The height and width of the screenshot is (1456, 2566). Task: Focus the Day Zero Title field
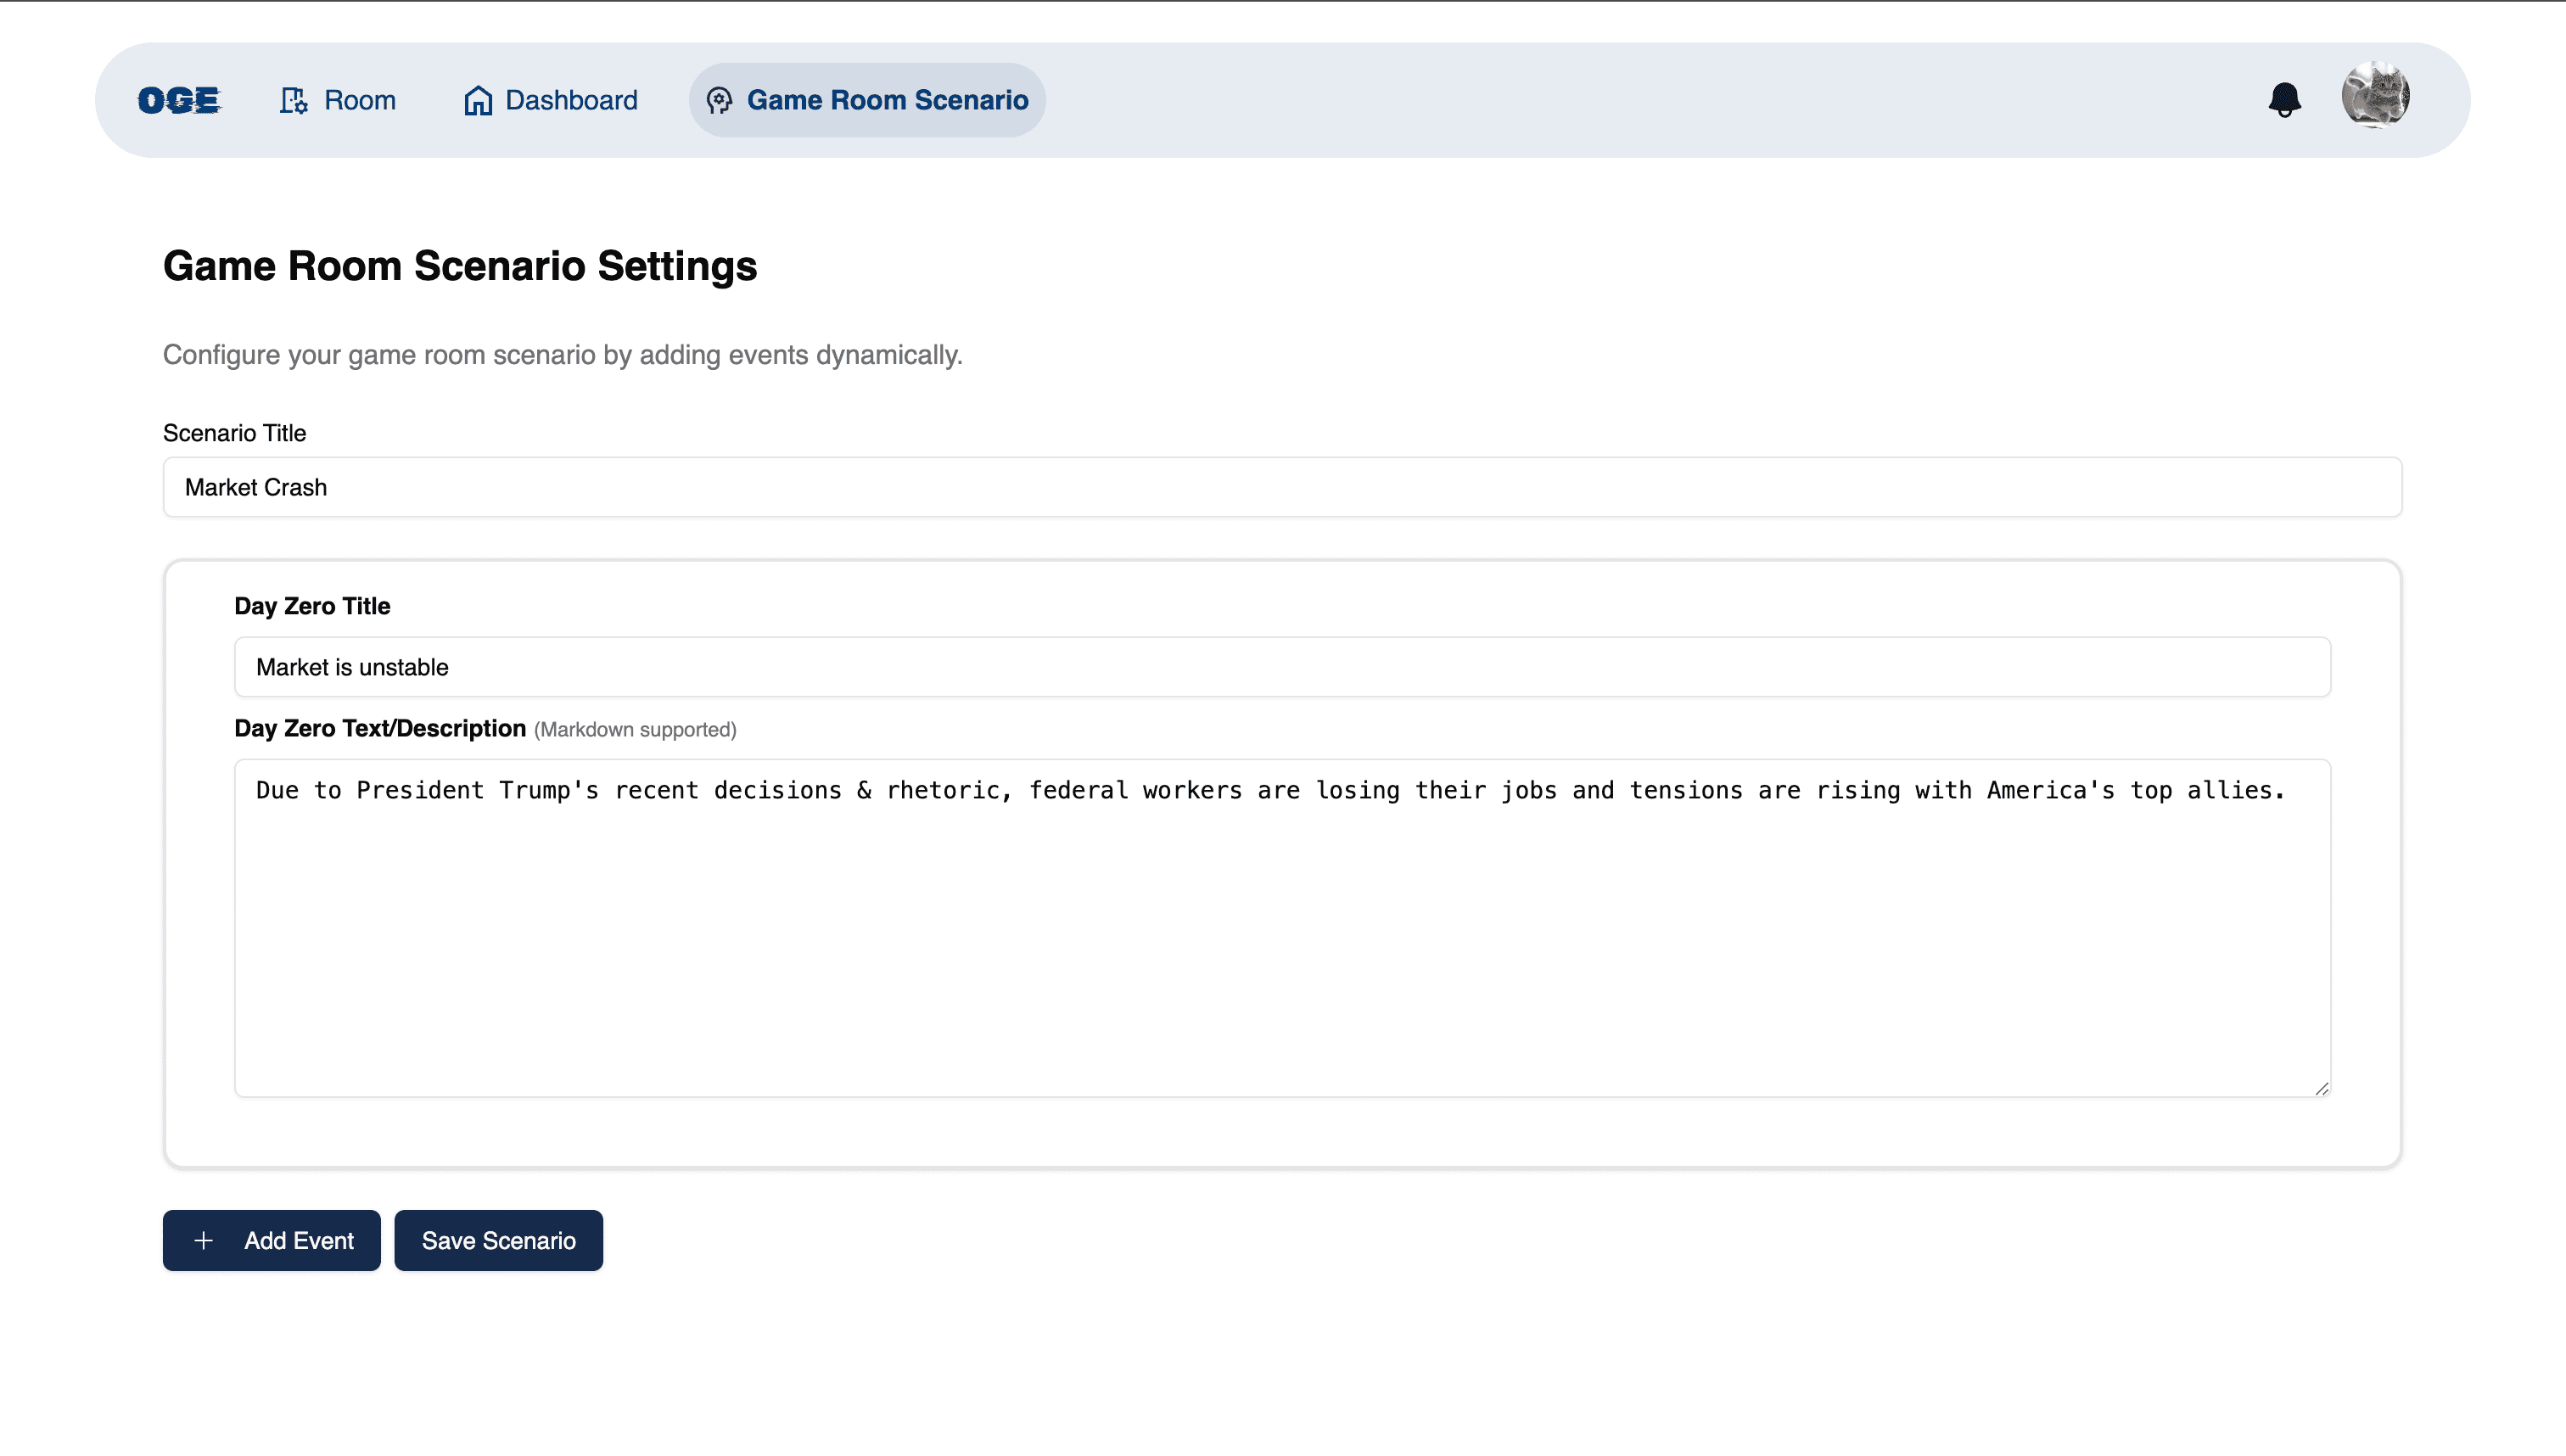(1282, 667)
